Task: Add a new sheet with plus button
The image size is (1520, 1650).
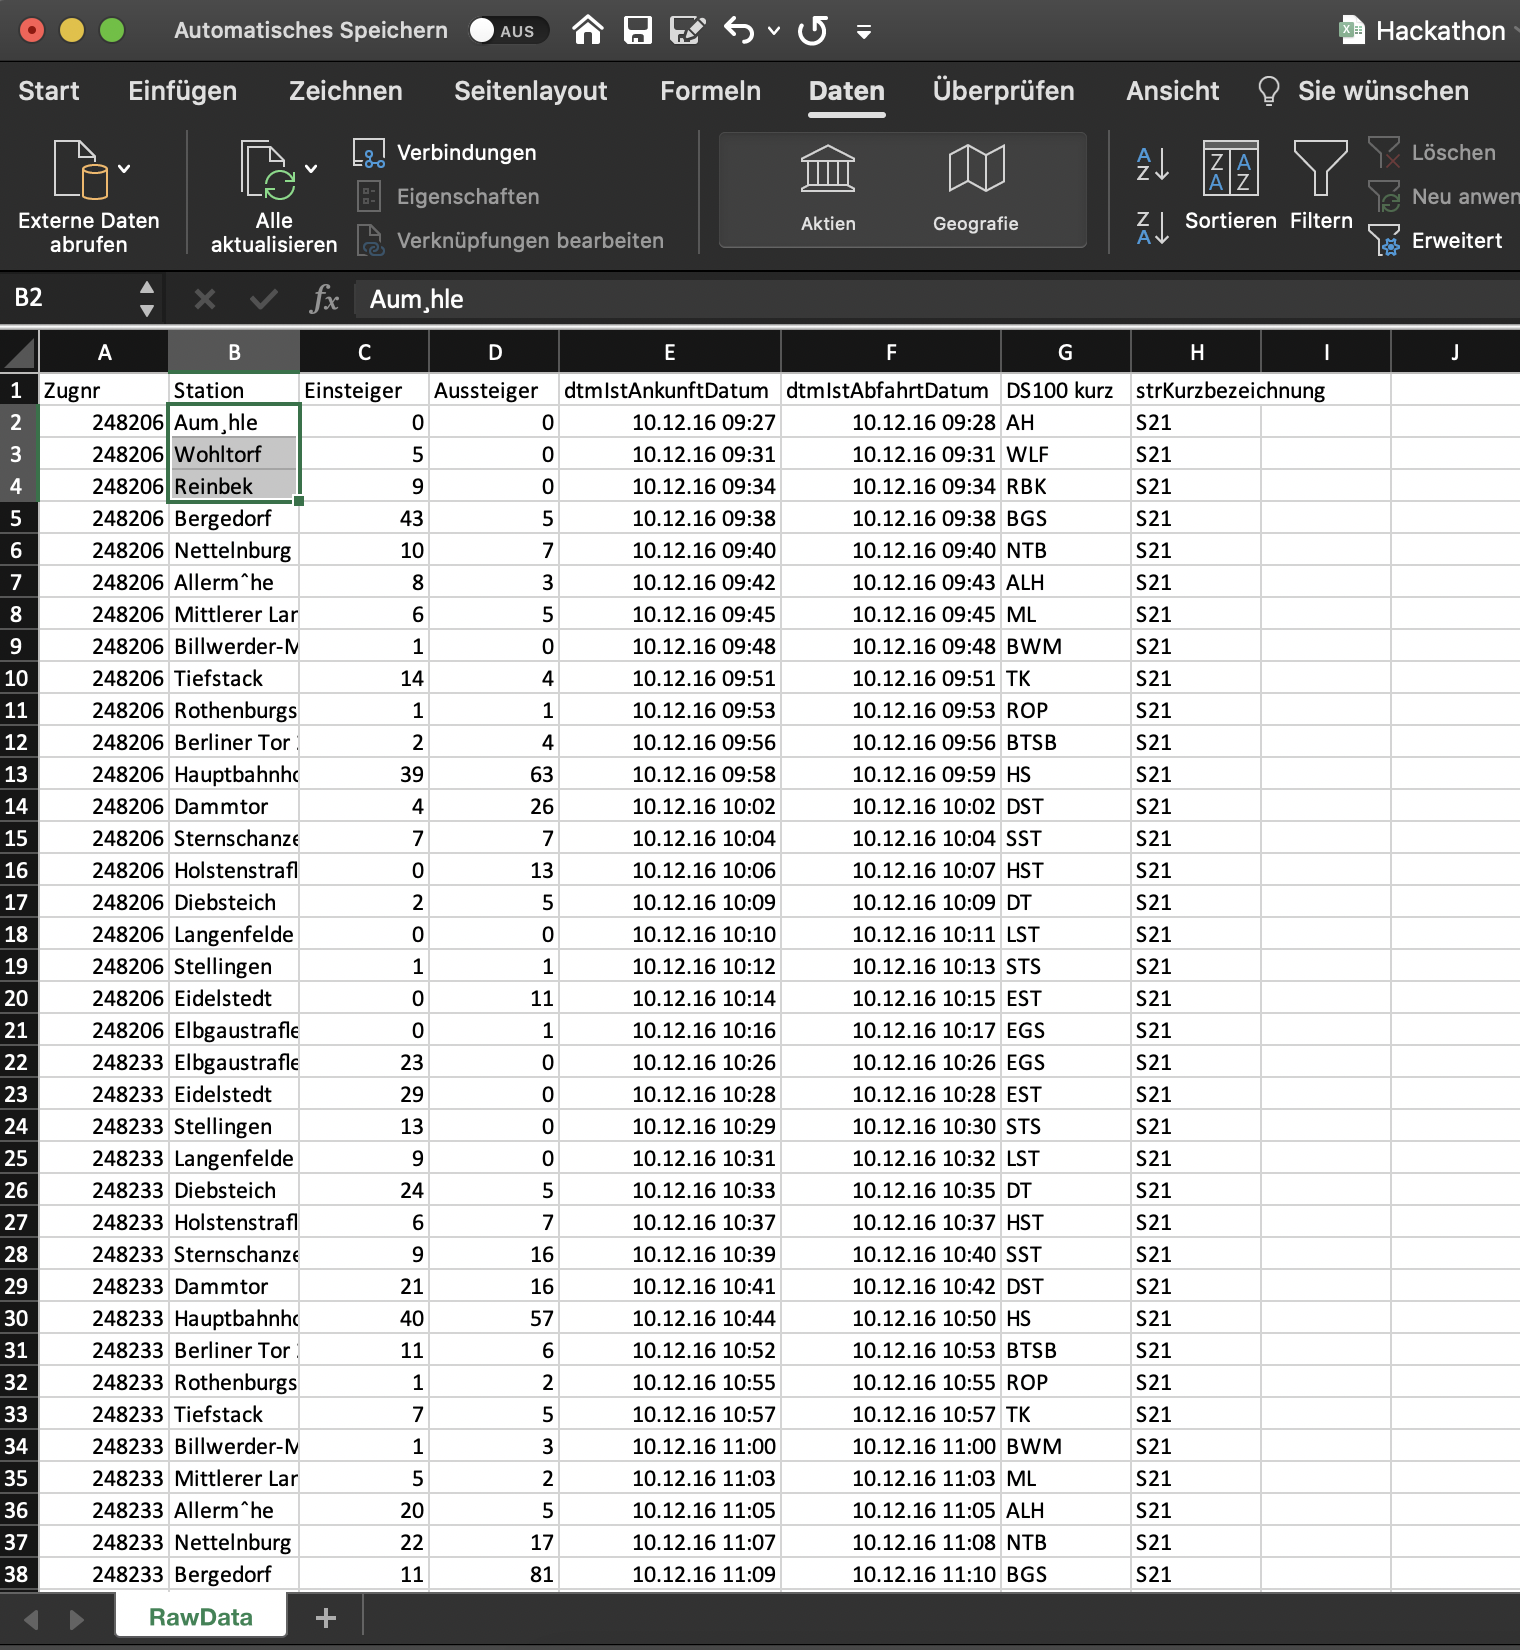Action: pos(326,1617)
